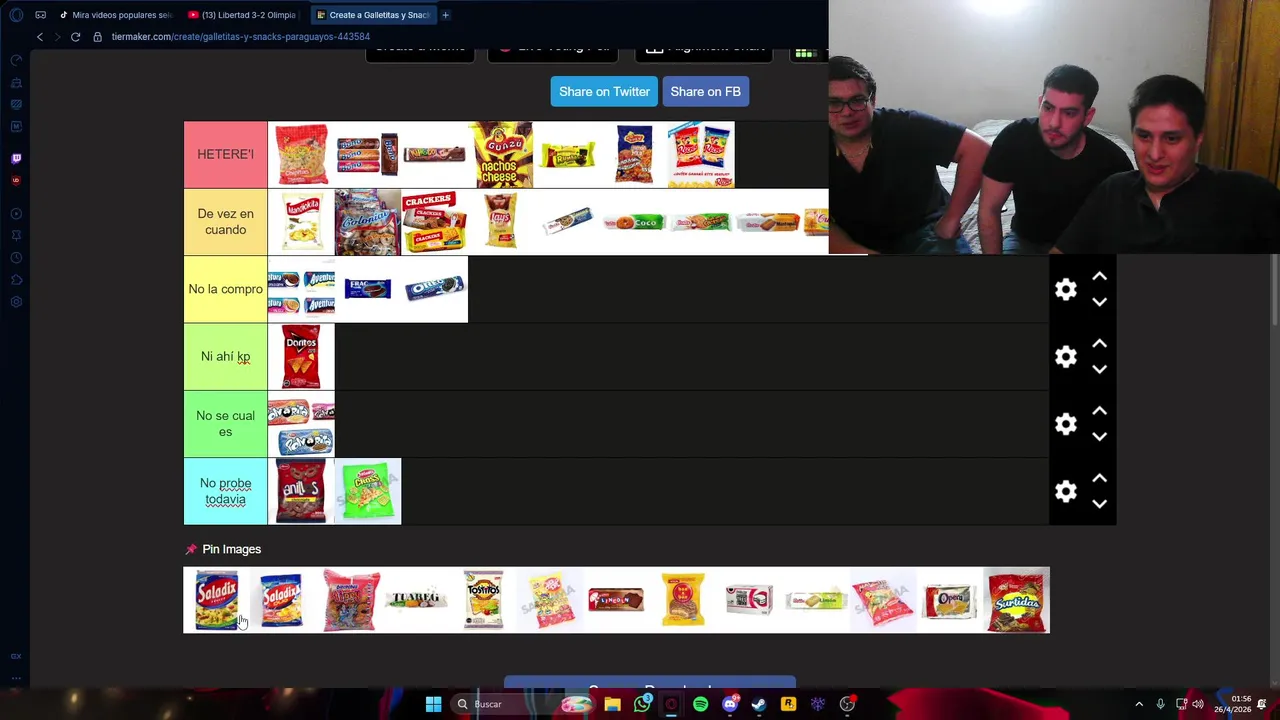This screenshot has height=720, width=1280.
Task: Open File Explorer from taskbar
Action: click(x=612, y=704)
